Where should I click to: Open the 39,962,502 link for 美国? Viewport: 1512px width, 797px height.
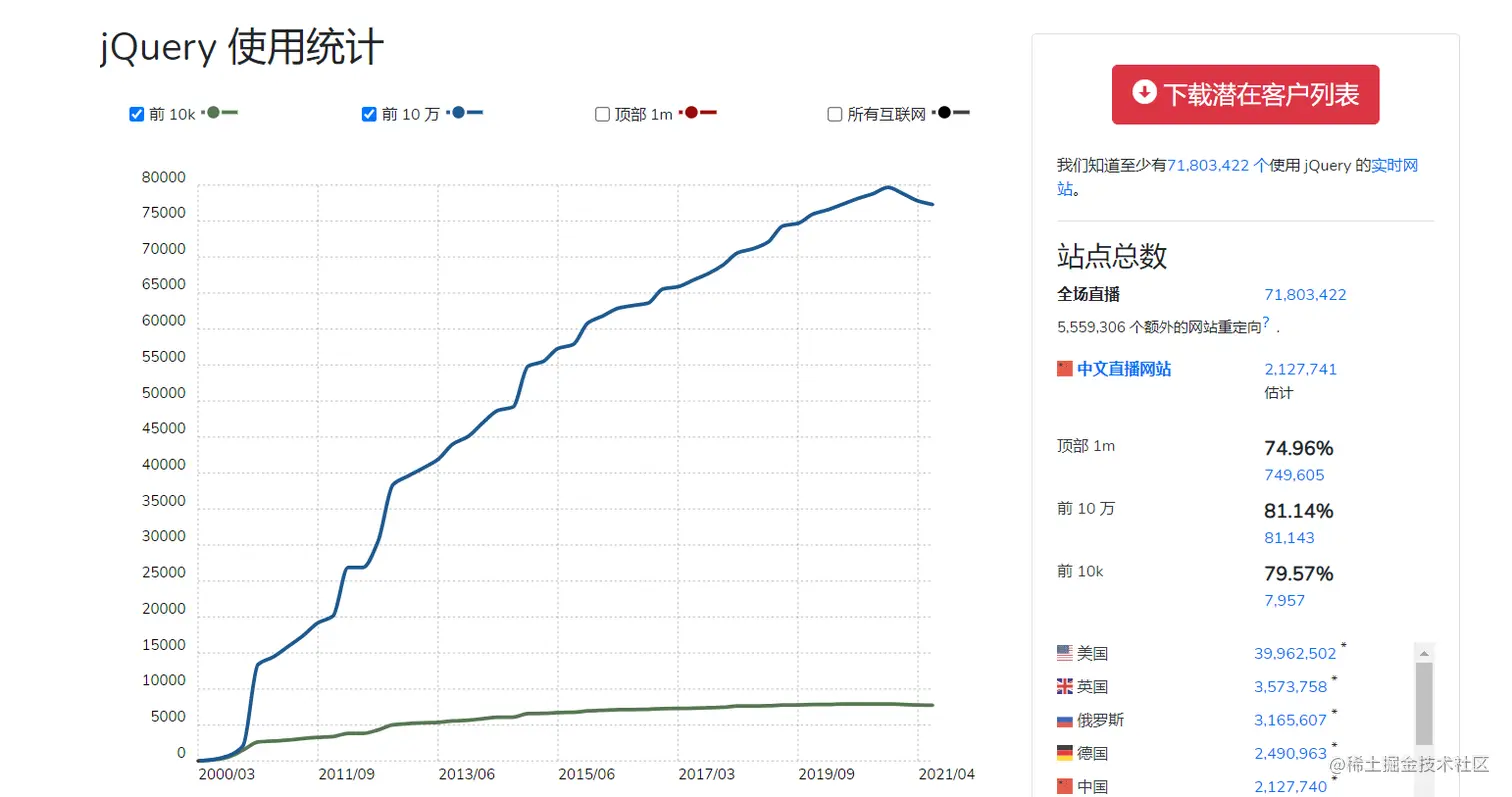click(1295, 654)
